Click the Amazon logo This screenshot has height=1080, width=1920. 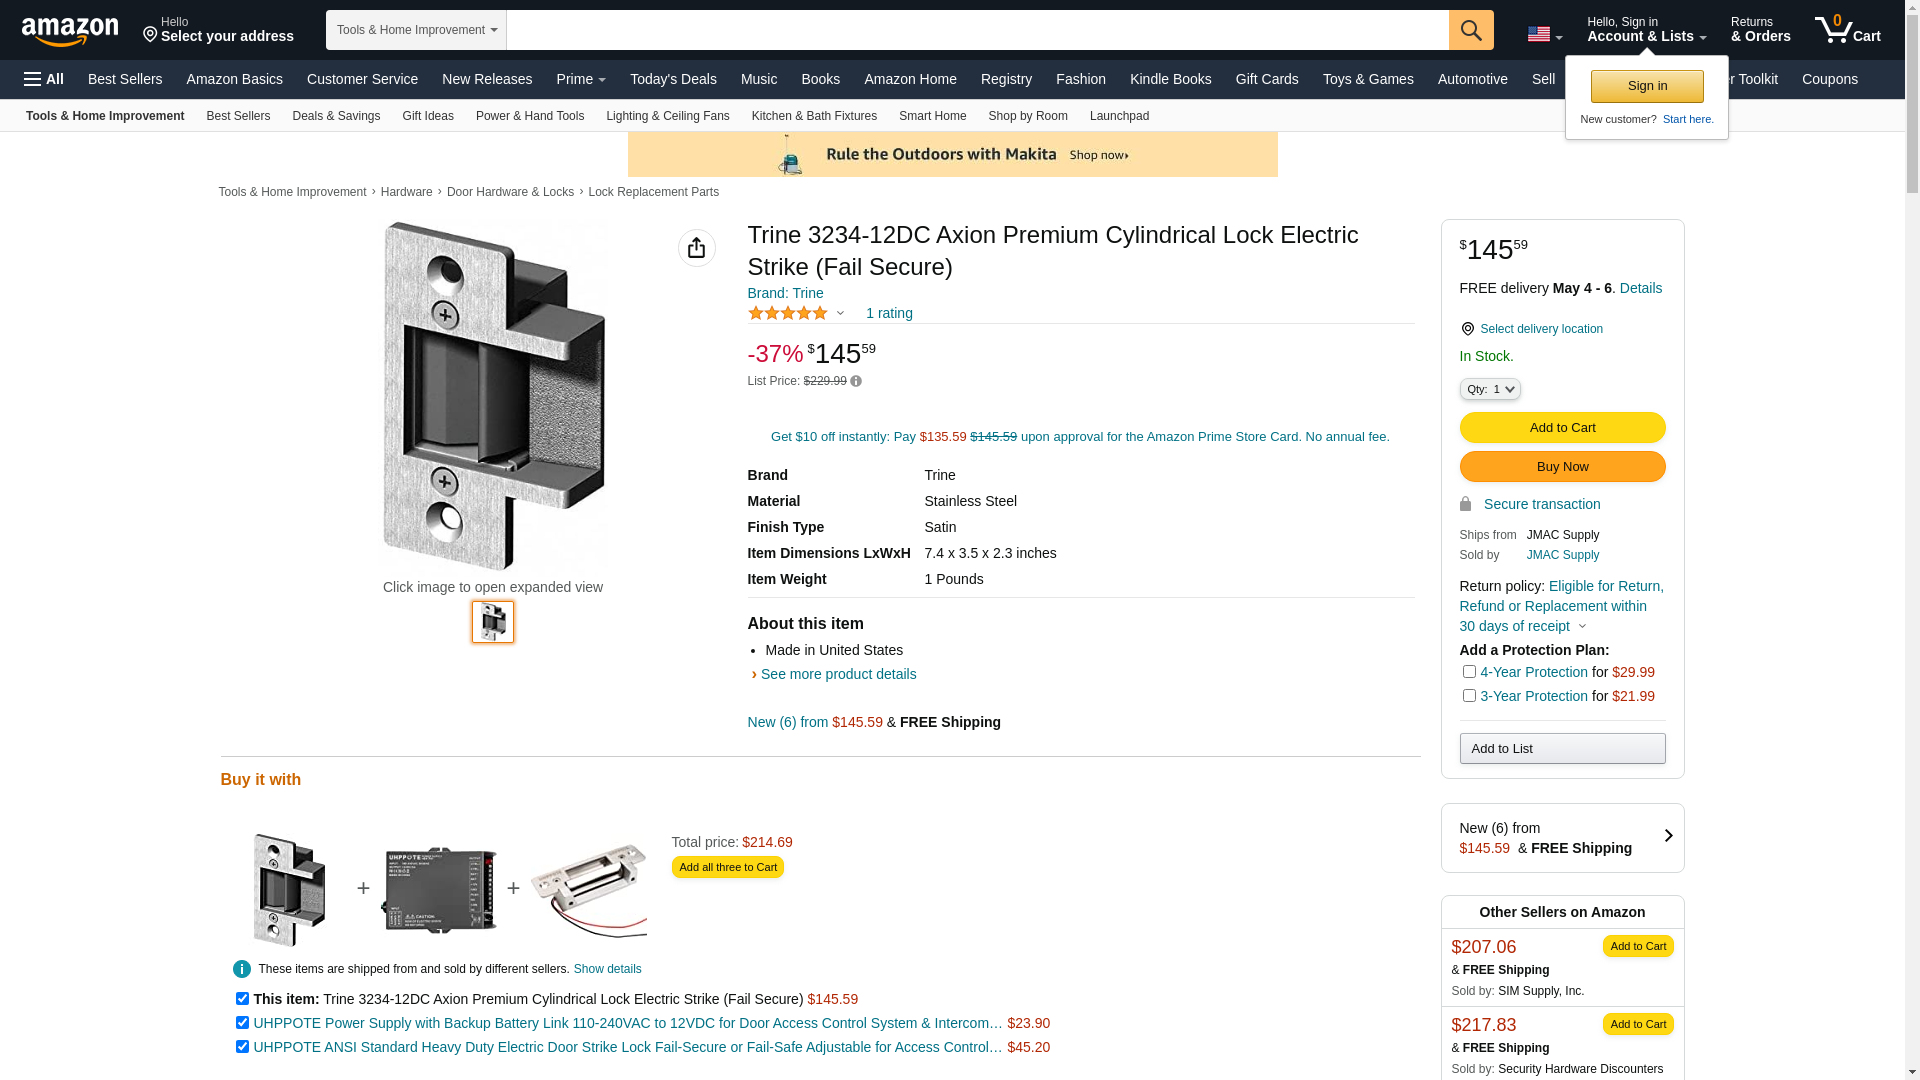tap(70, 31)
